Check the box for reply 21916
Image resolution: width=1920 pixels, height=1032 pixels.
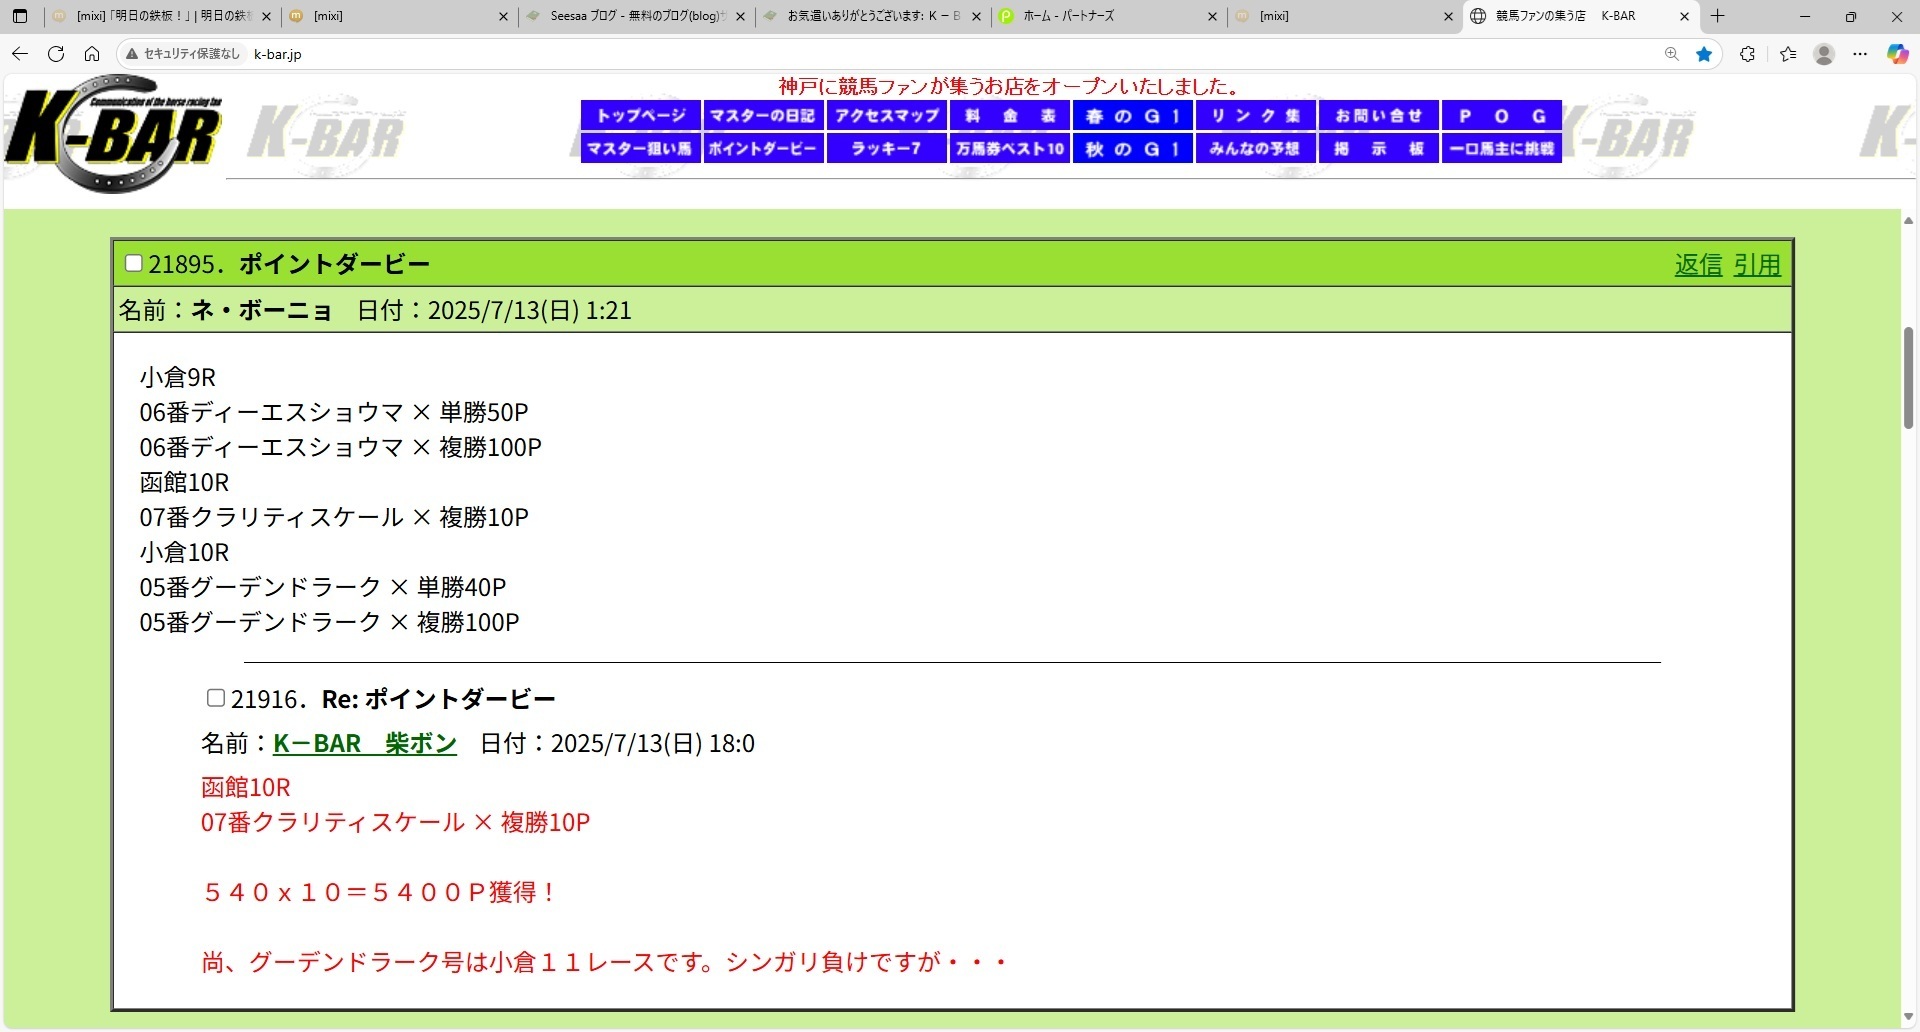[215, 698]
